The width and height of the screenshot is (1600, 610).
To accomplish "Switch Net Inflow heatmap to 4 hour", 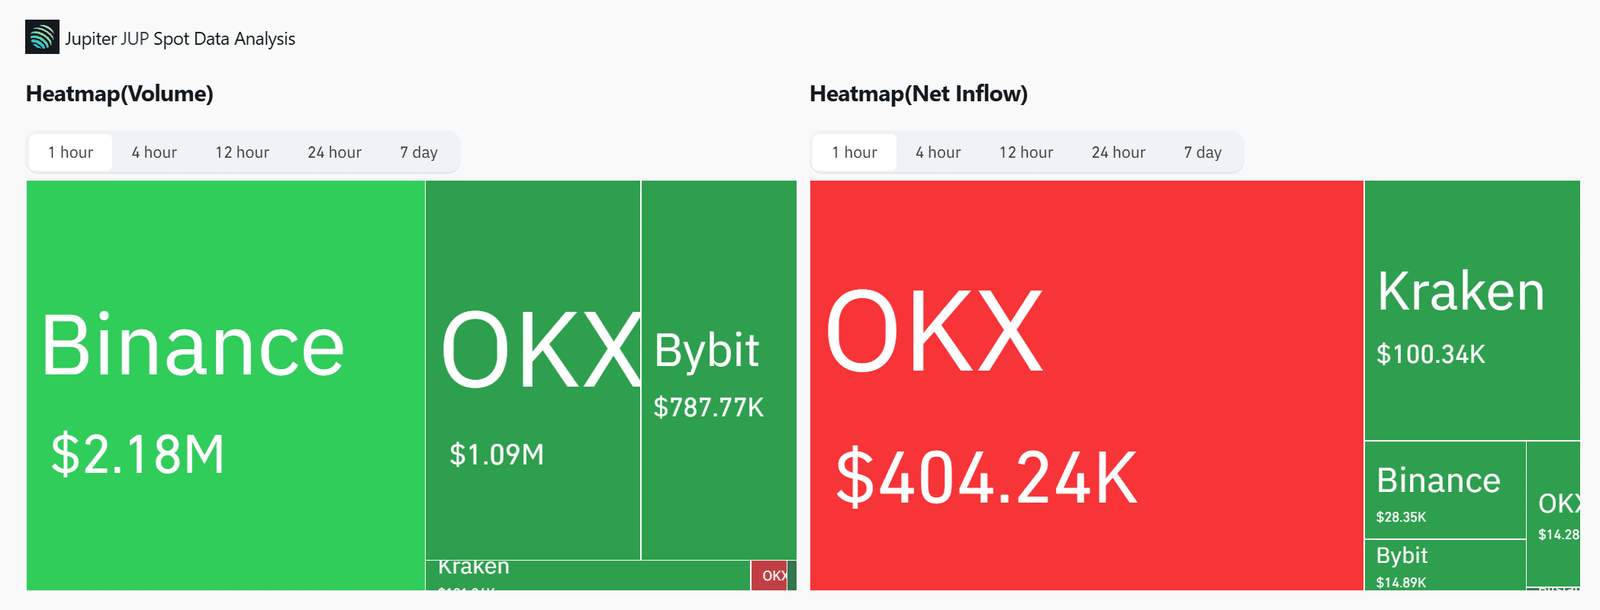I will (x=938, y=152).
